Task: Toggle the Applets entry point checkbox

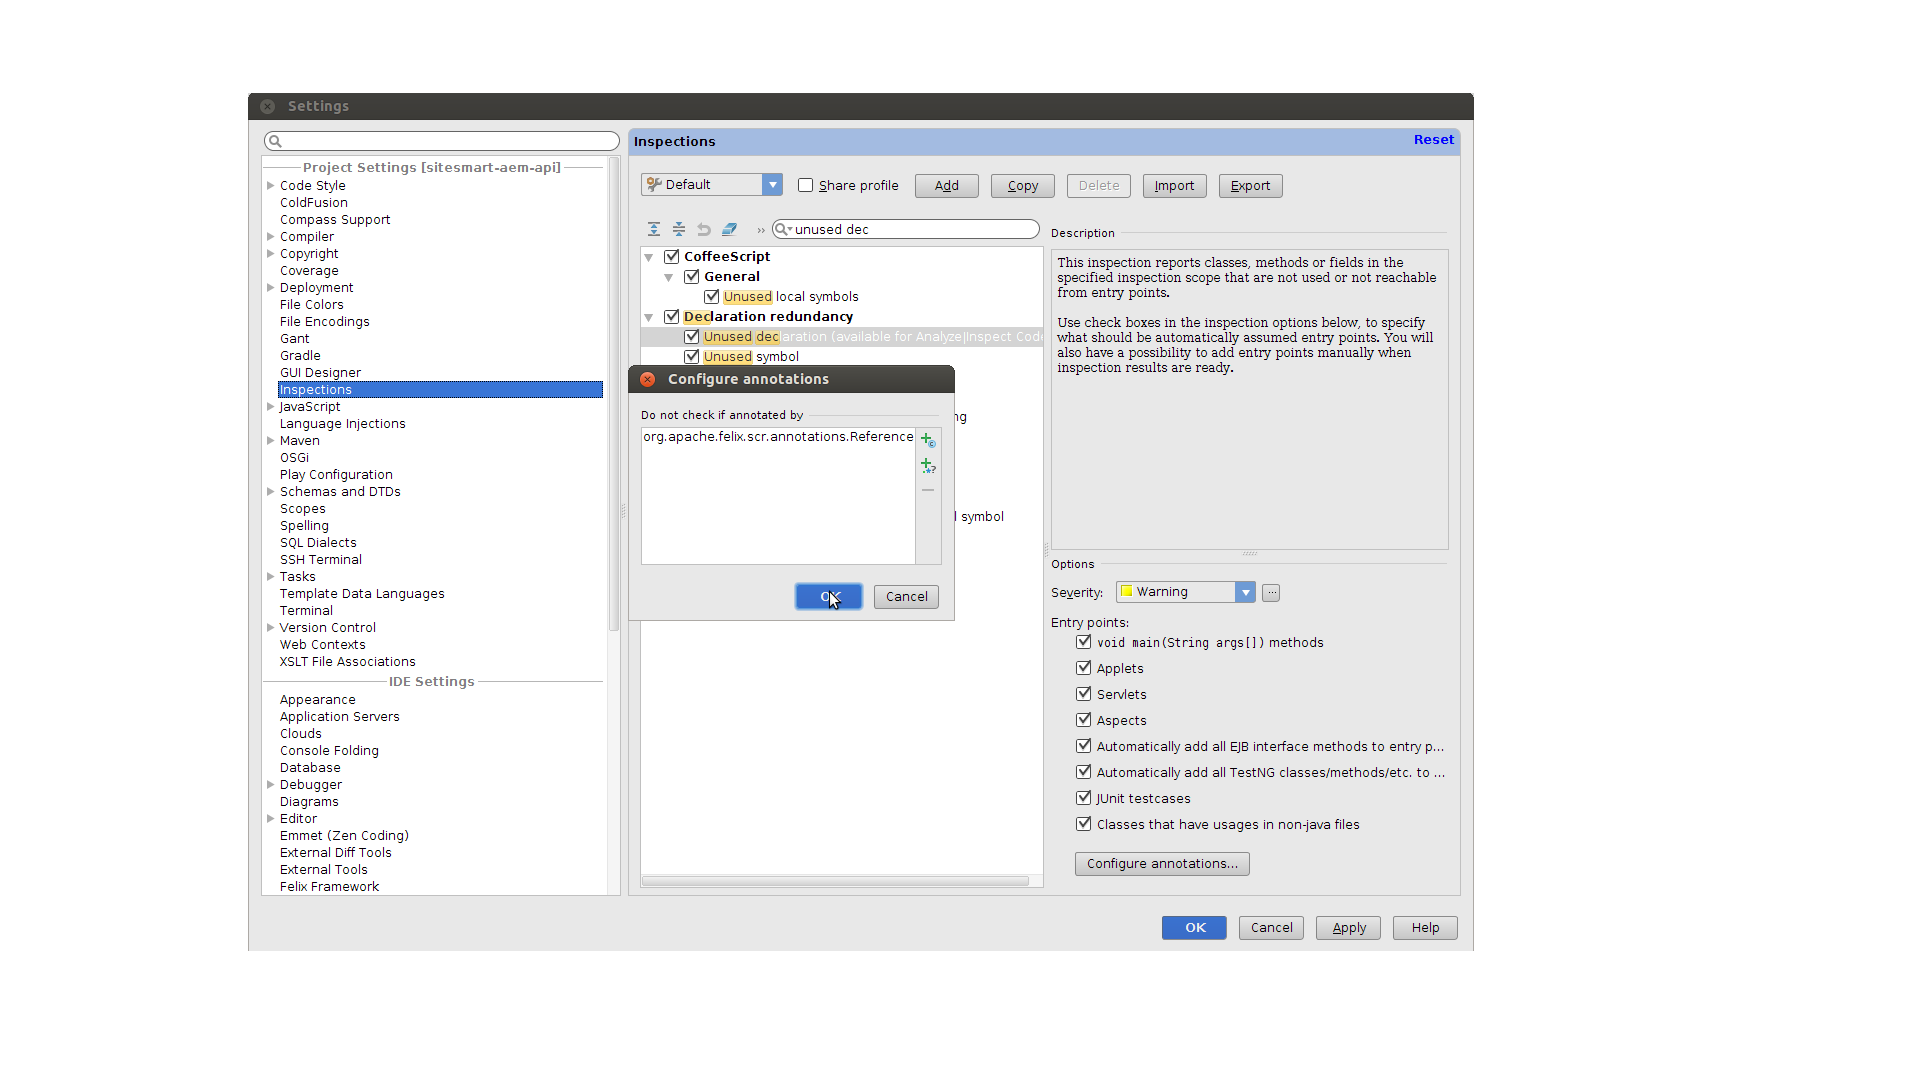Action: 1084,668
